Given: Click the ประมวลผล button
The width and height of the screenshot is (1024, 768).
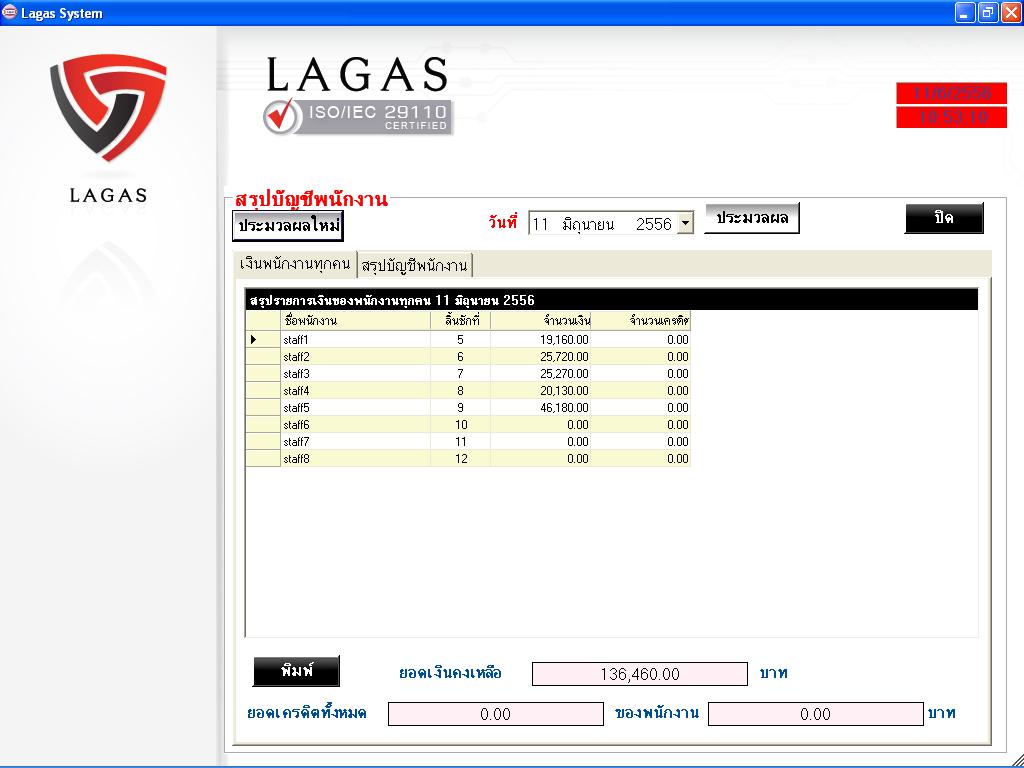Looking at the screenshot, I should coord(752,218).
